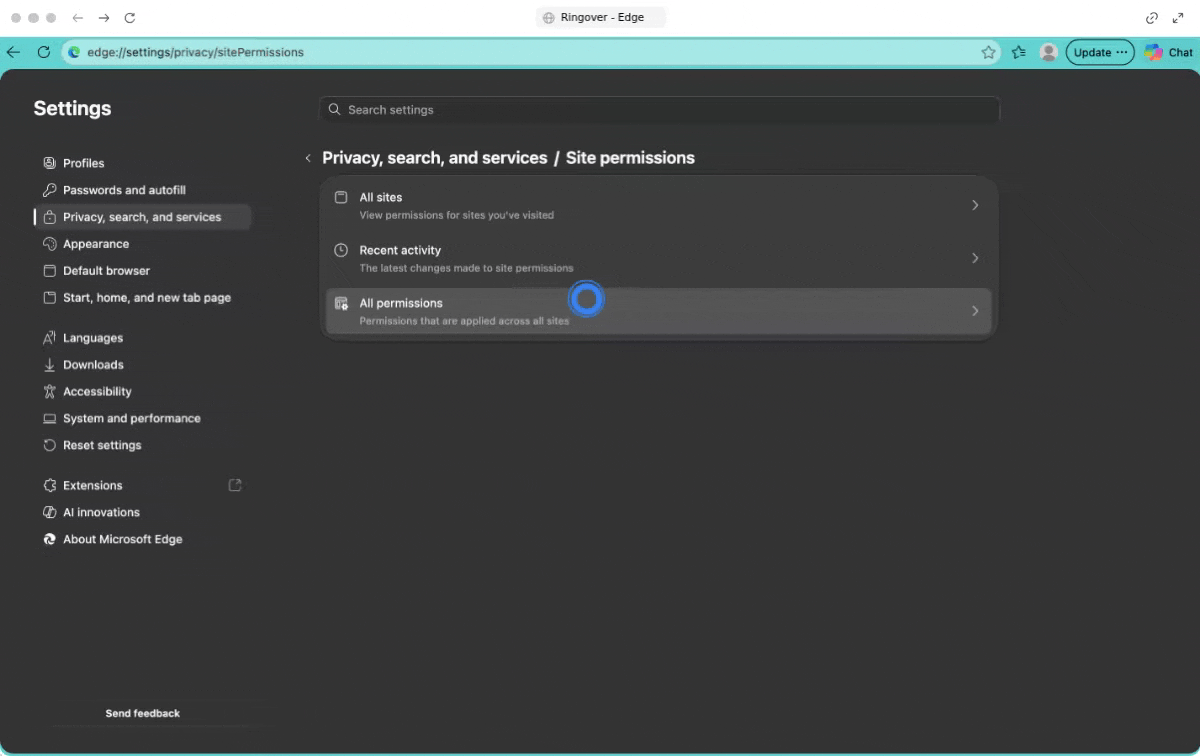Open All sites permissions row
This screenshot has width=1200, height=756.
point(659,205)
